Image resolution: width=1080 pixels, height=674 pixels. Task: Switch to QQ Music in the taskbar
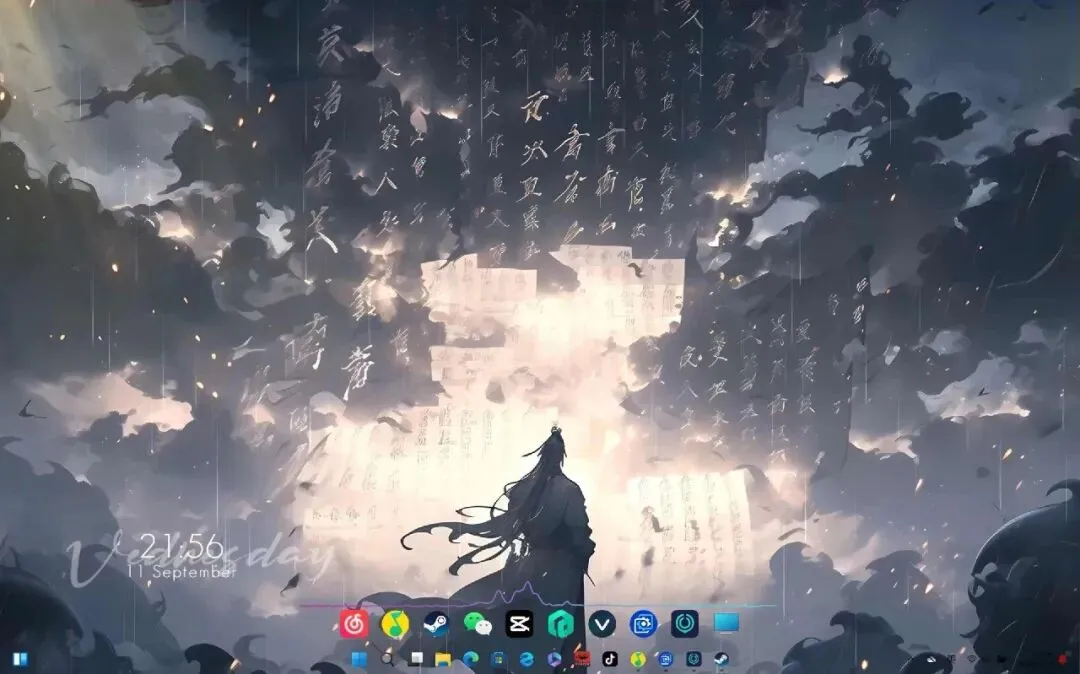638,660
